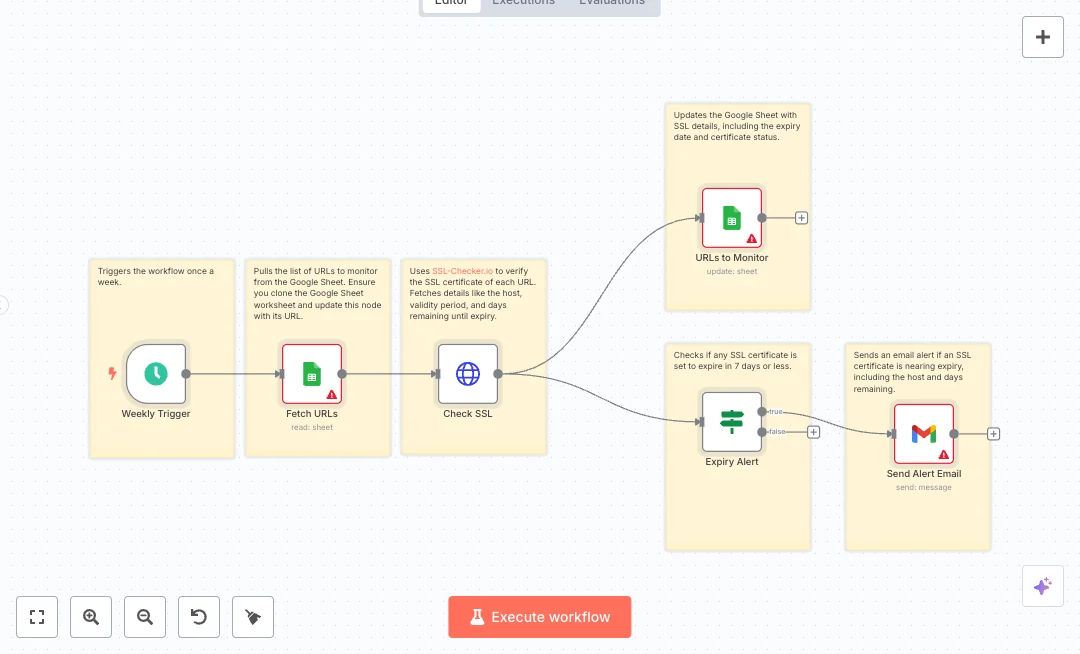The height and width of the screenshot is (654, 1080).
Task: Select the Send Alert Email Gmail node
Action: click(x=924, y=433)
